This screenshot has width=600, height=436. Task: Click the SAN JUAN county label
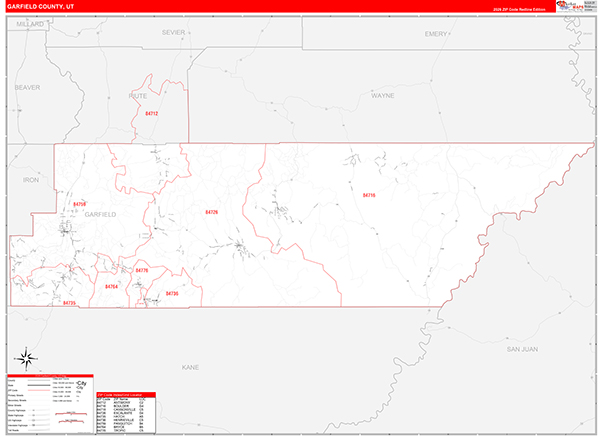522,349
